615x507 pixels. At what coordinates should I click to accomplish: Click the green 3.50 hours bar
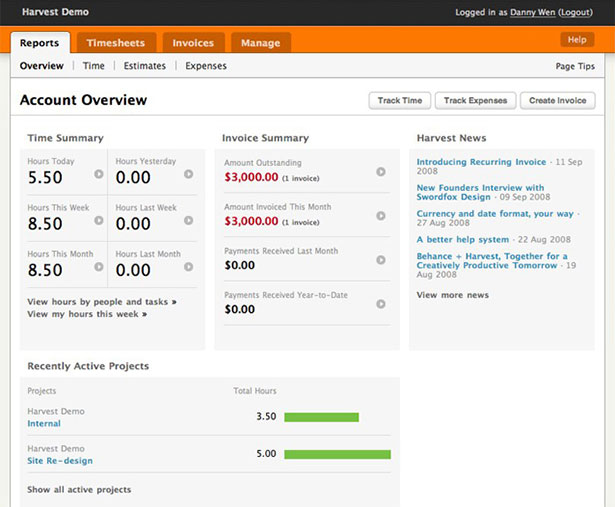(322, 417)
